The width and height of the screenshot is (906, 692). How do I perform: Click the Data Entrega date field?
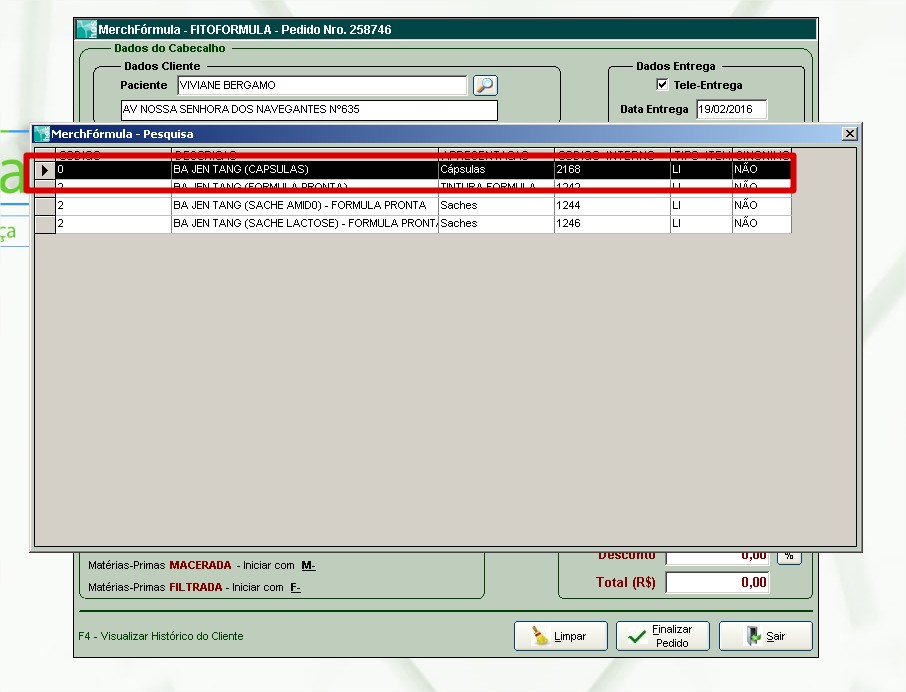point(731,109)
